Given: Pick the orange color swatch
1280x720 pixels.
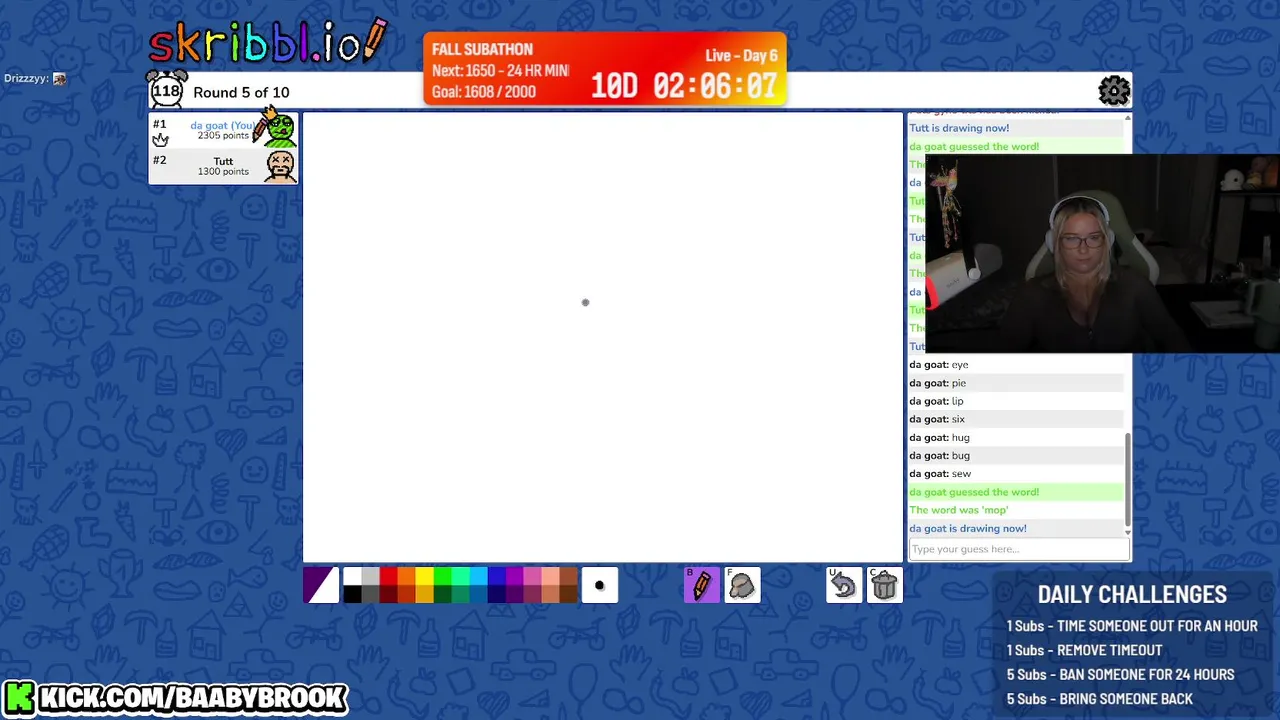Looking at the screenshot, I should 406,576.
